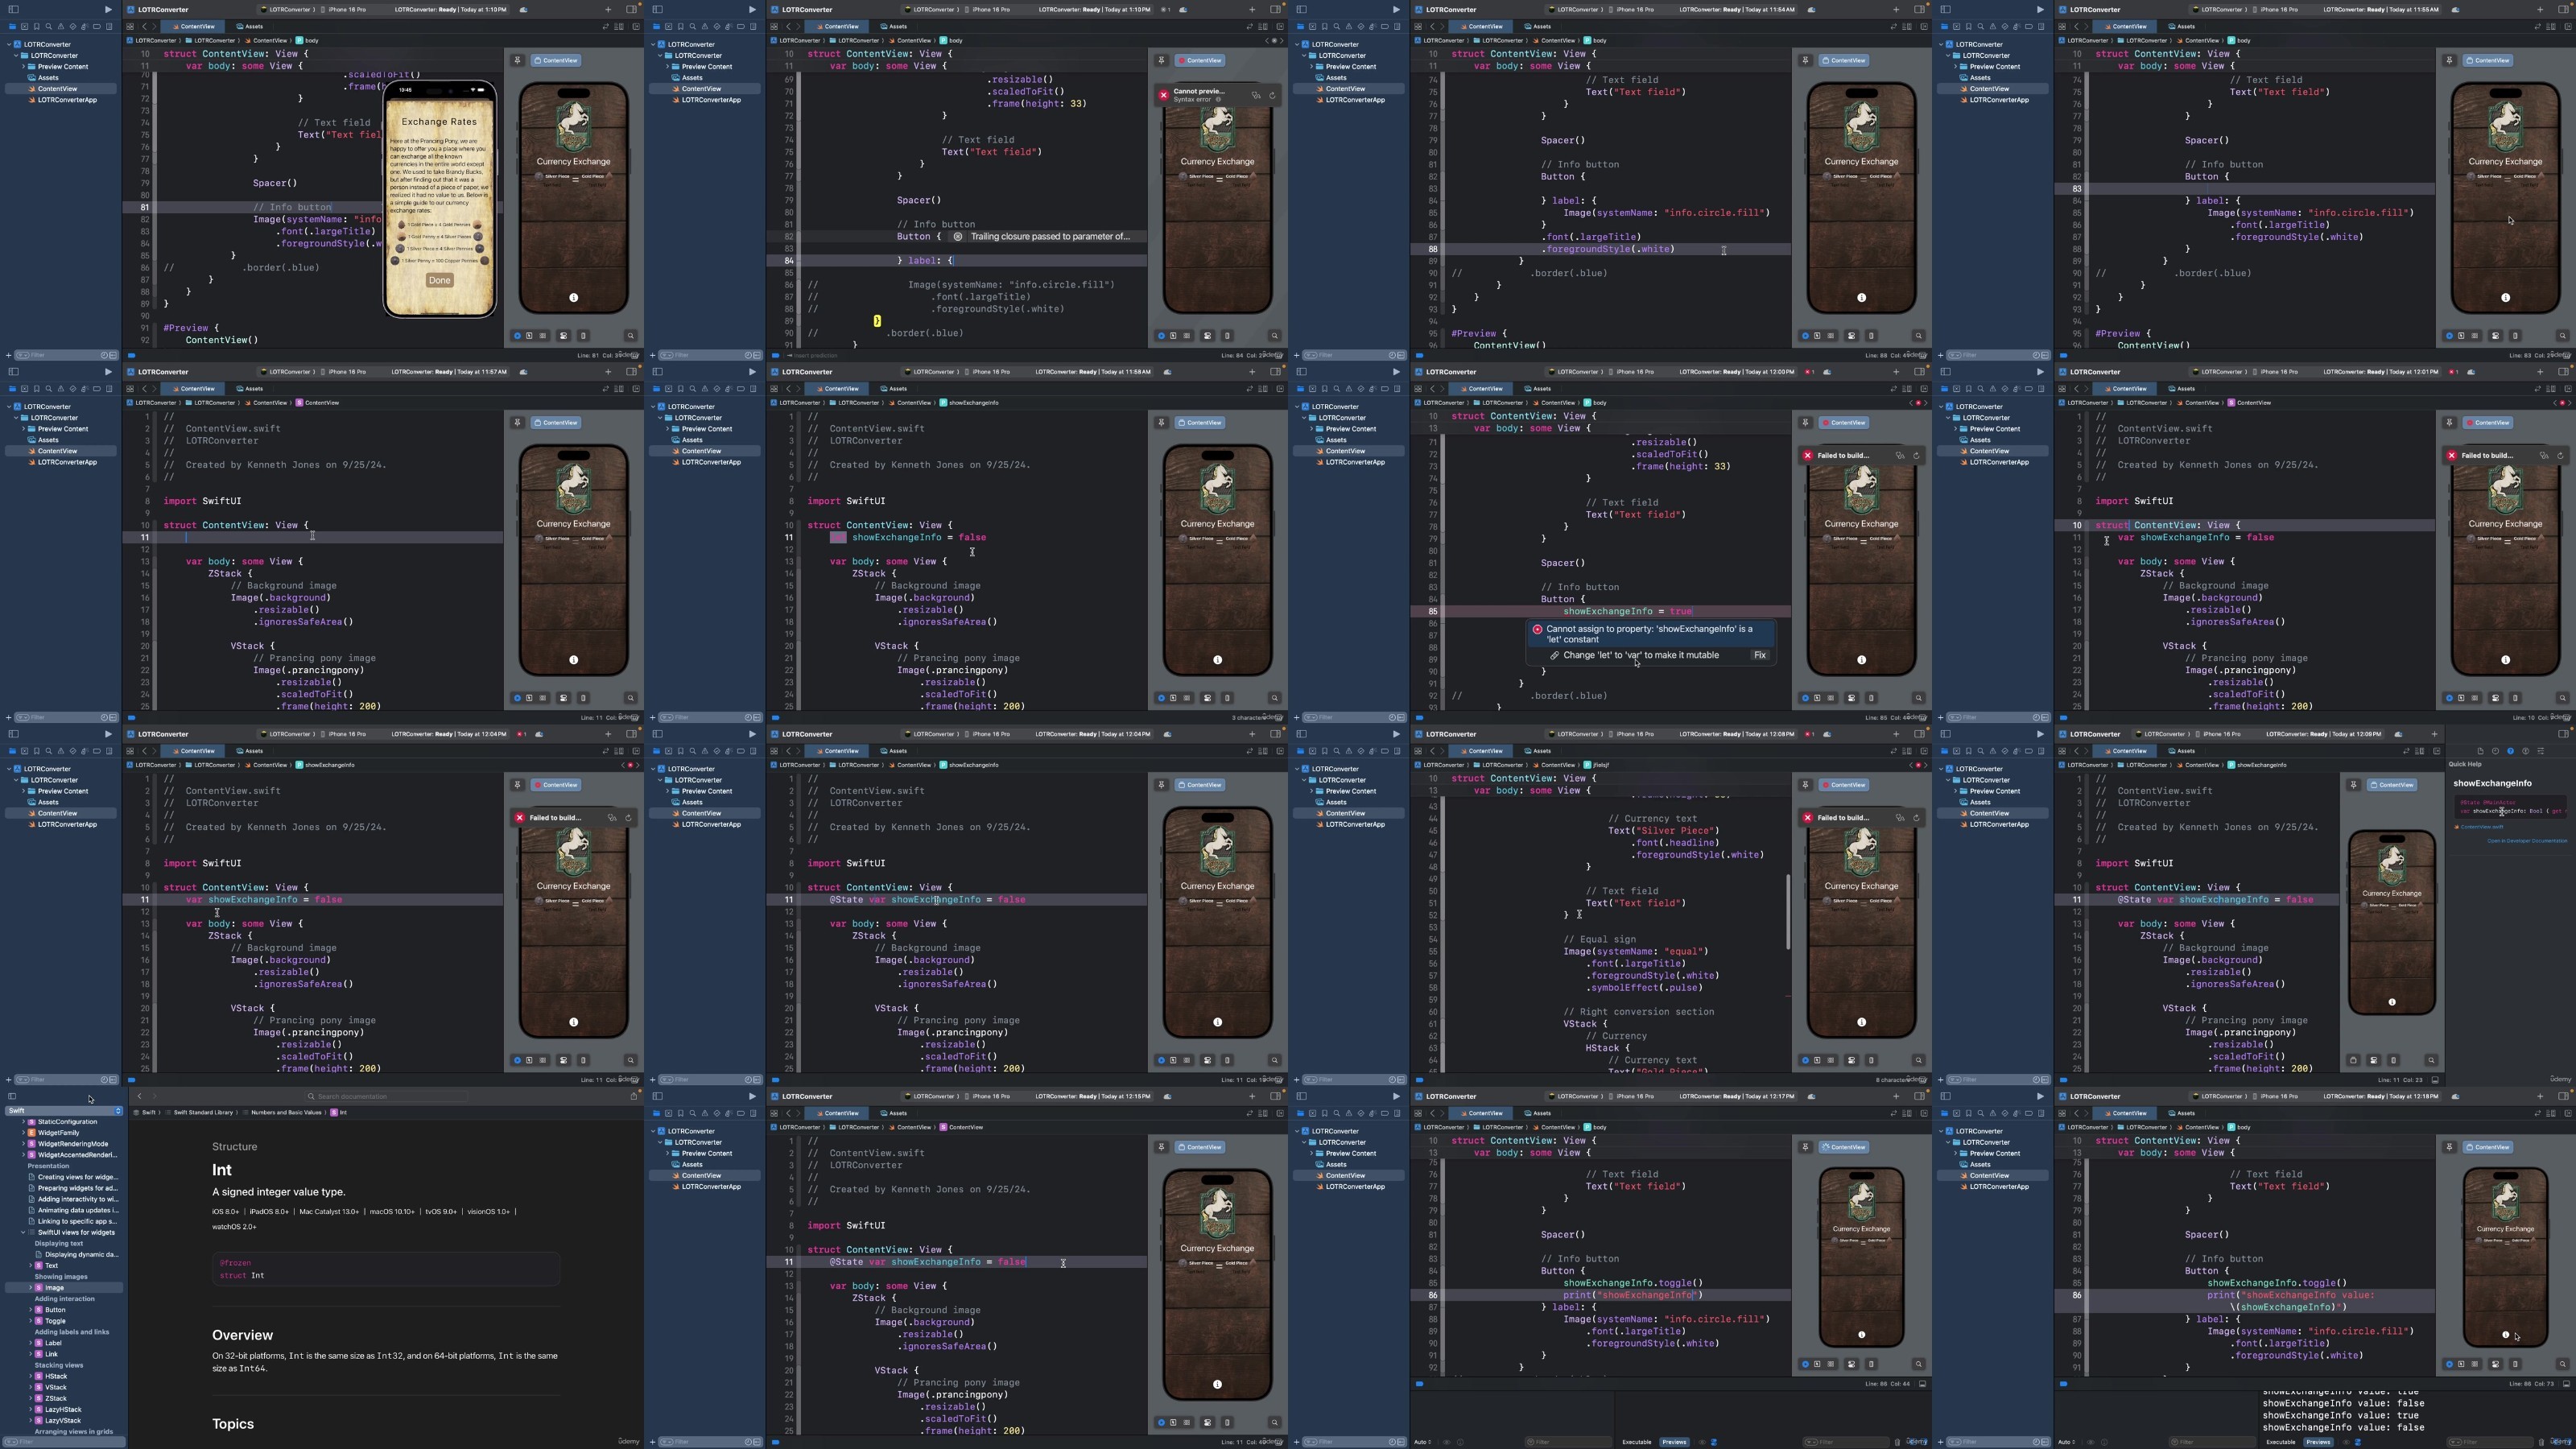The height and width of the screenshot is (1449, 2576).
Task: Click Fix in the let constant error
Action: [x=1760, y=656]
